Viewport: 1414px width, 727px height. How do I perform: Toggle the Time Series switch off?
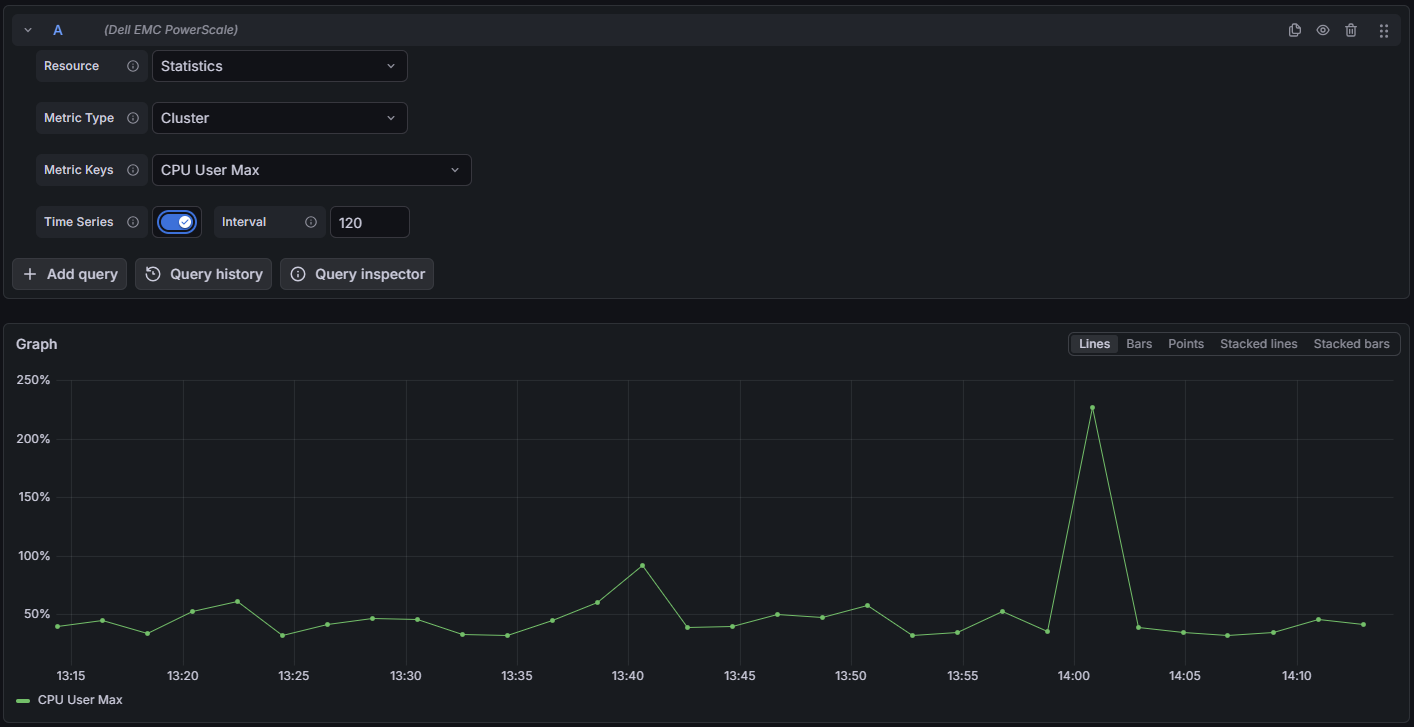click(177, 222)
